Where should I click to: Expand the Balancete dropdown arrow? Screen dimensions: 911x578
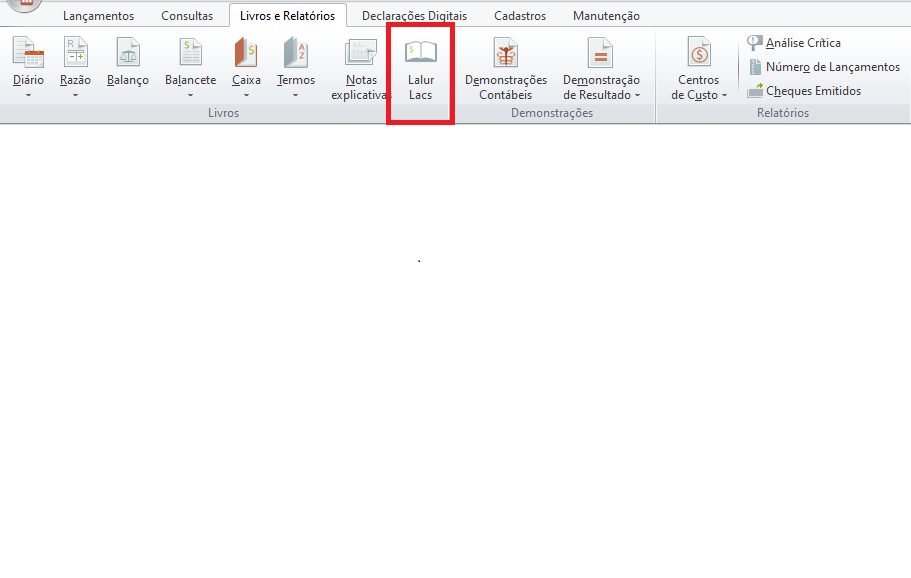pos(191,95)
